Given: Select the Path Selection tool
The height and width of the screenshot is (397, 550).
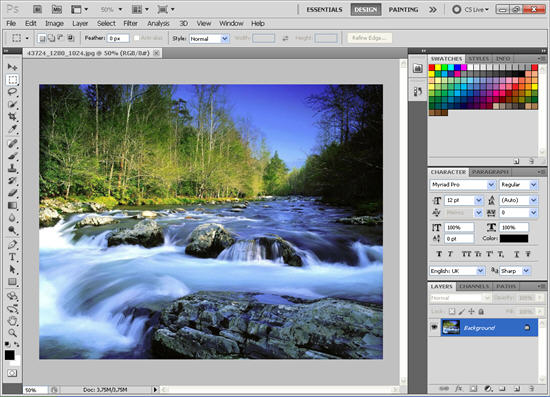Looking at the screenshot, I should click(12, 269).
